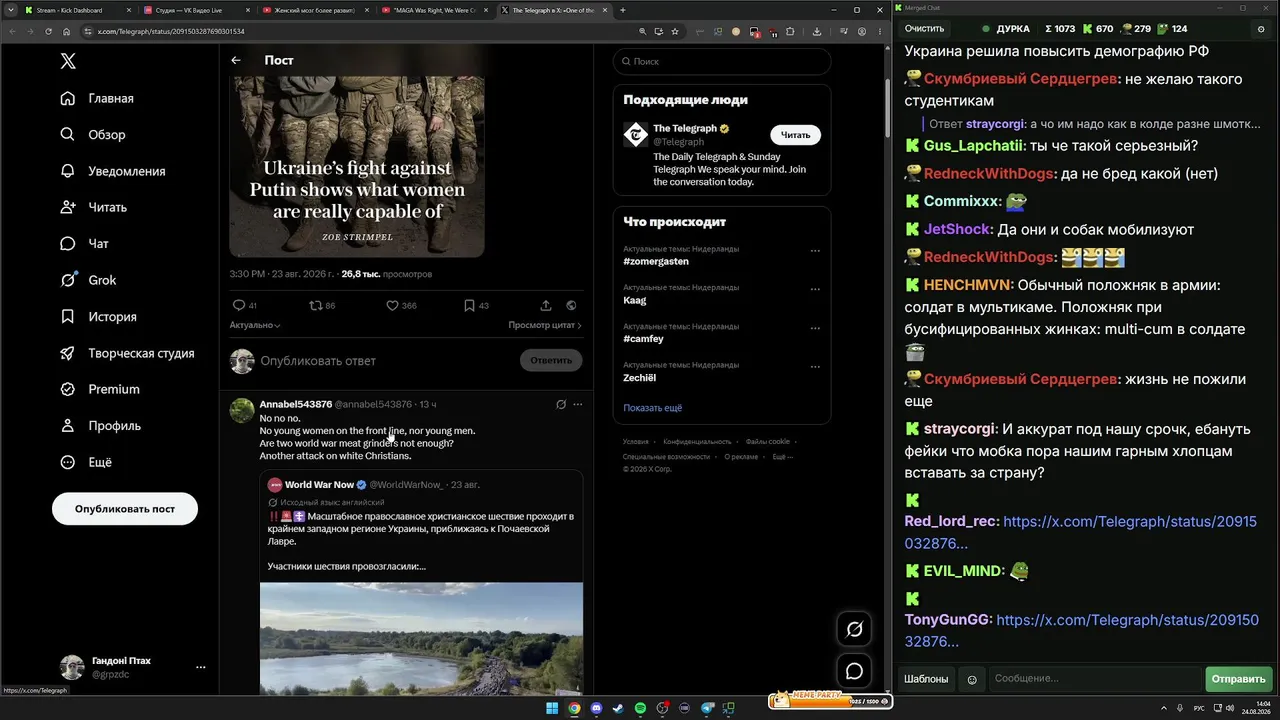The image size is (1280, 720).
Task: Click the Ответить reply button
Action: click(551, 360)
